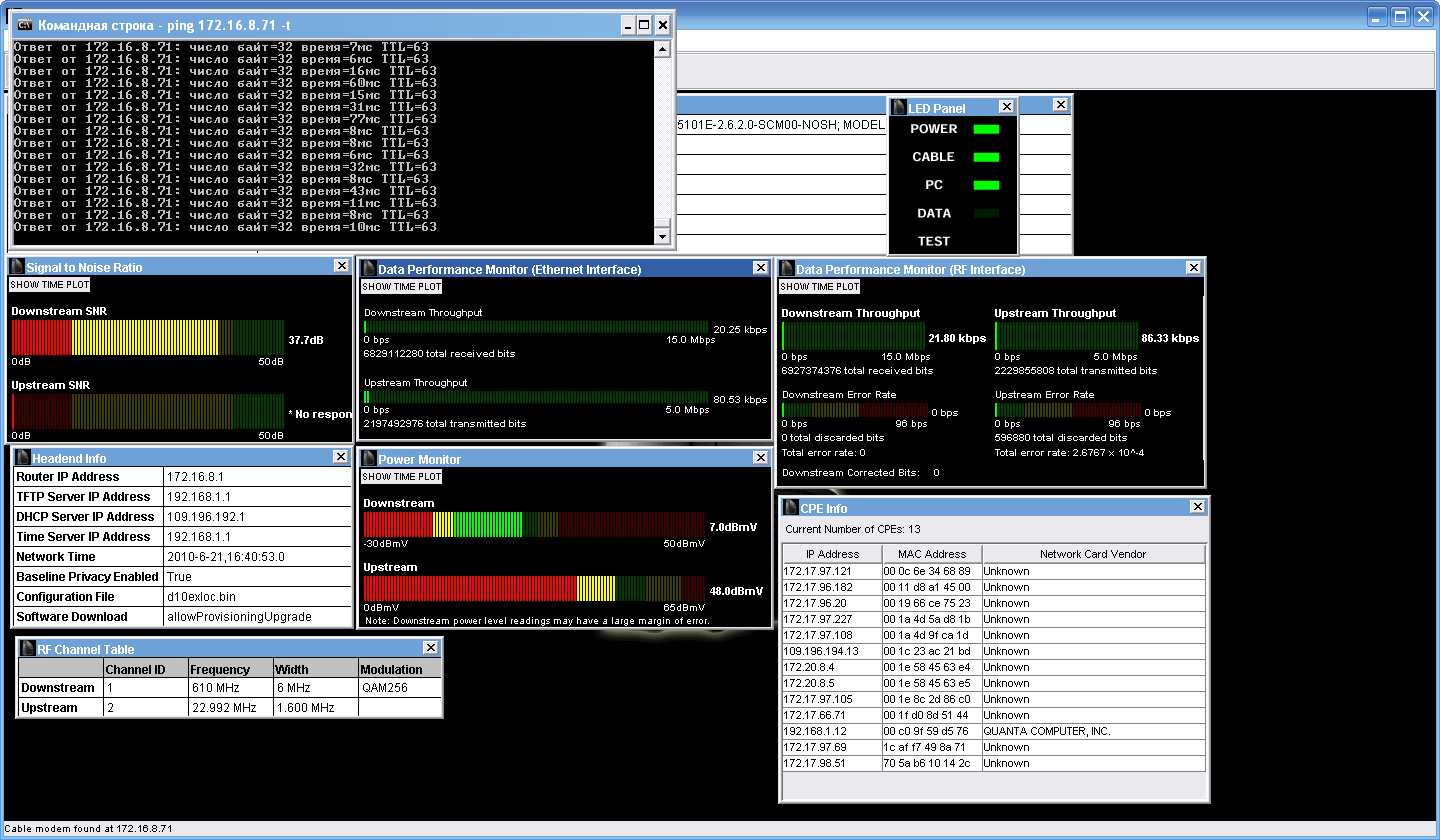
Task: Close the Ethernet Interface Data Performance Monitor
Action: (763, 268)
